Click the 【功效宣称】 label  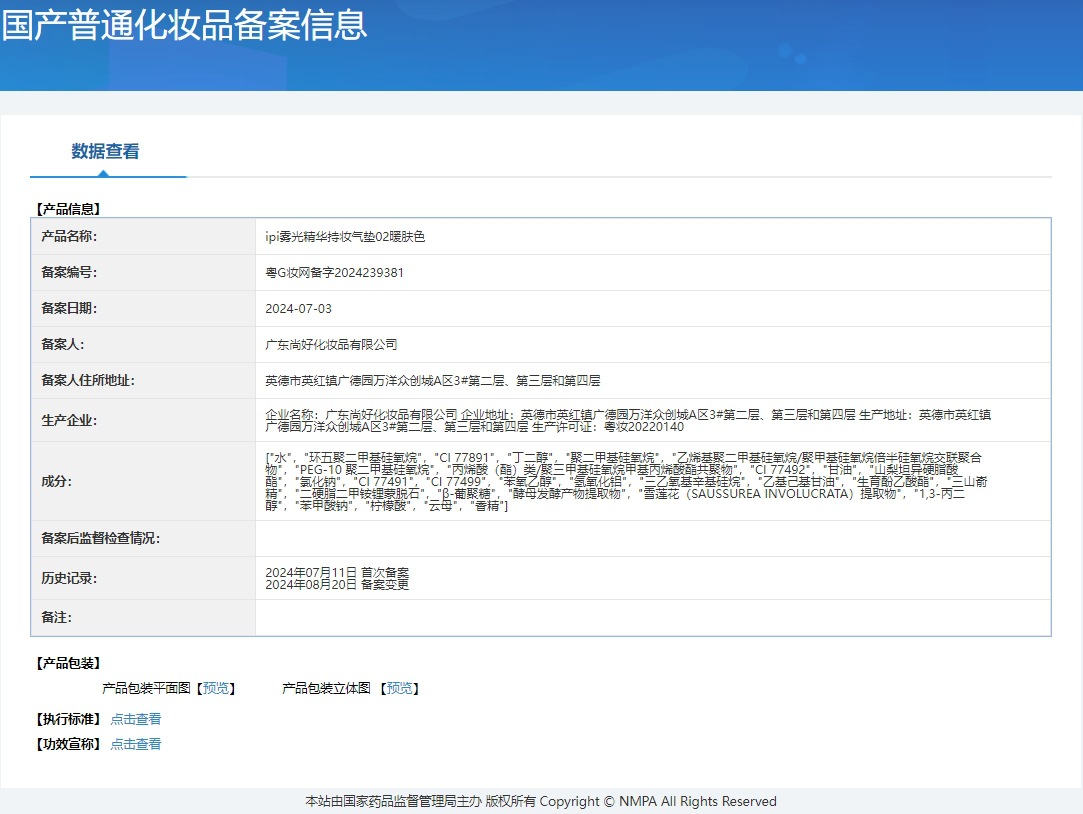pos(68,744)
